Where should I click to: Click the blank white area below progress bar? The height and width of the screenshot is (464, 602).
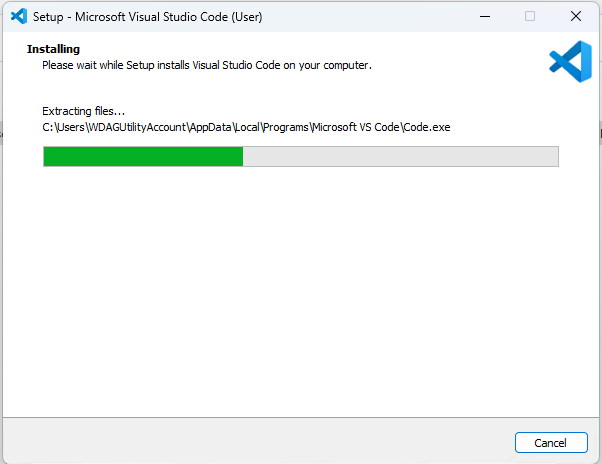[x=300, y=290]
